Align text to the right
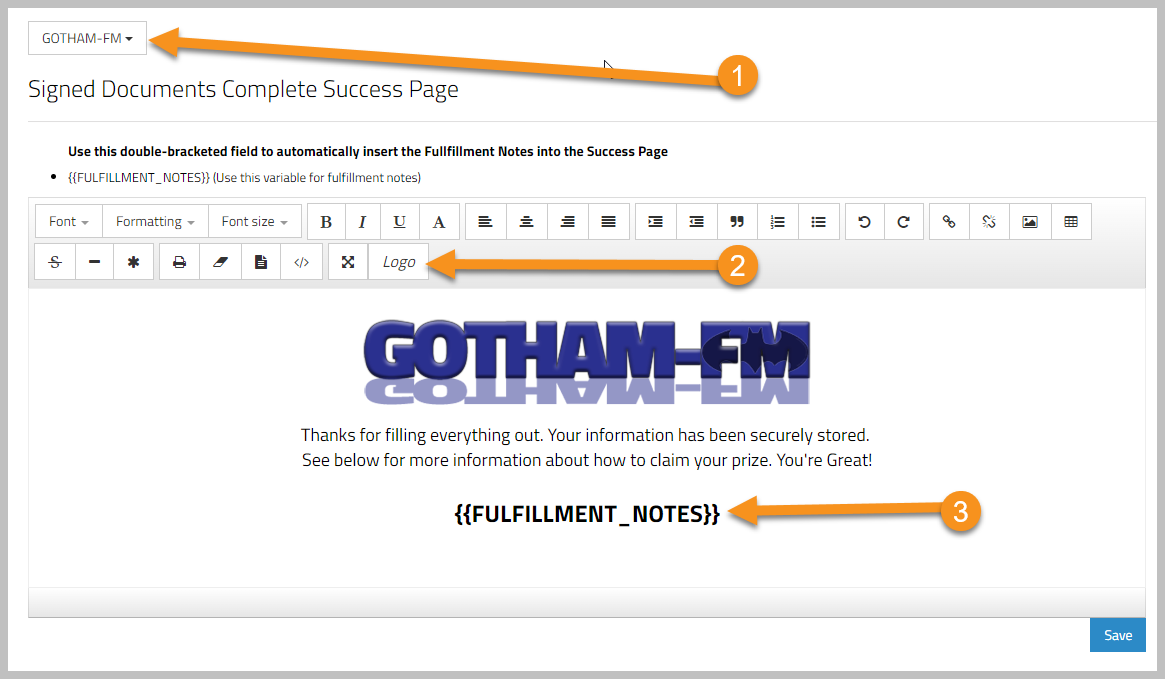 point(568,221)
